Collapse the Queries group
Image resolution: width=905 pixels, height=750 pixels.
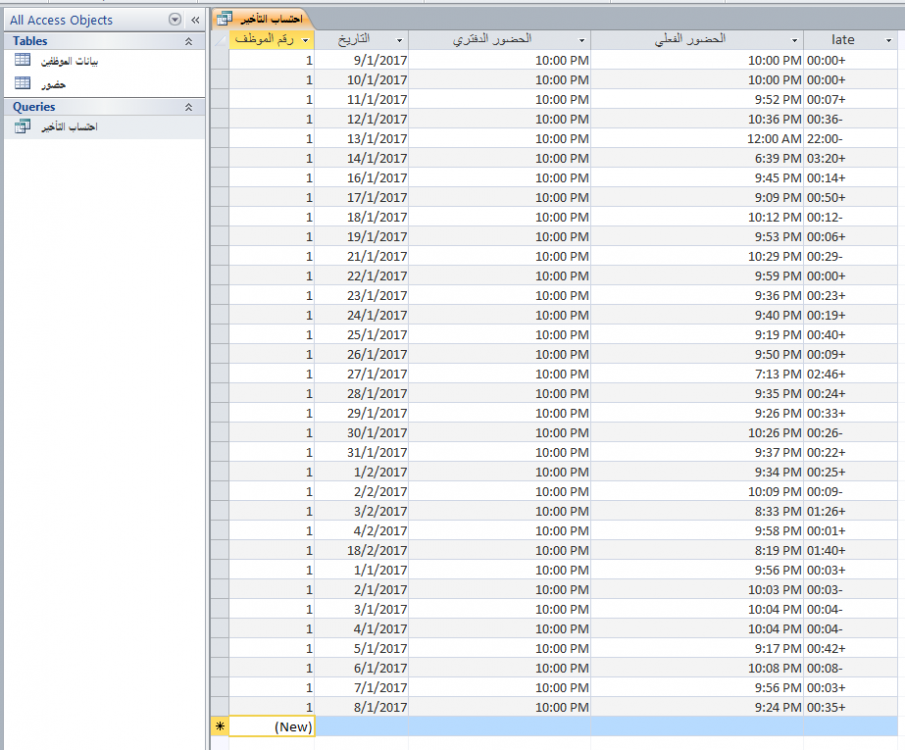point(188,107)
